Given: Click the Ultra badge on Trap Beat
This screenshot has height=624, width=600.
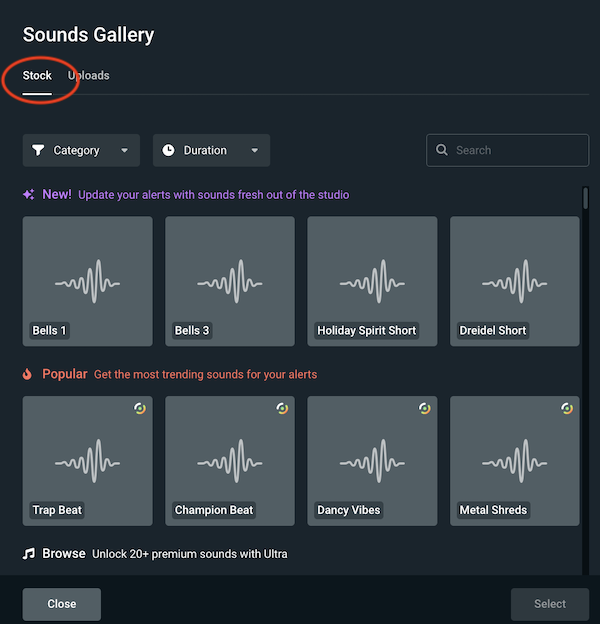Looking at the screenshot, I should click(140, 408).
